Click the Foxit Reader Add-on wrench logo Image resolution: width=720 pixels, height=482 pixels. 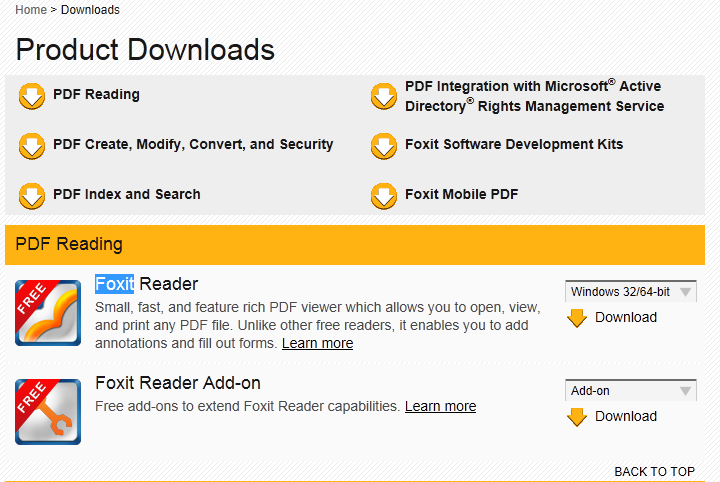click(48, 411)
